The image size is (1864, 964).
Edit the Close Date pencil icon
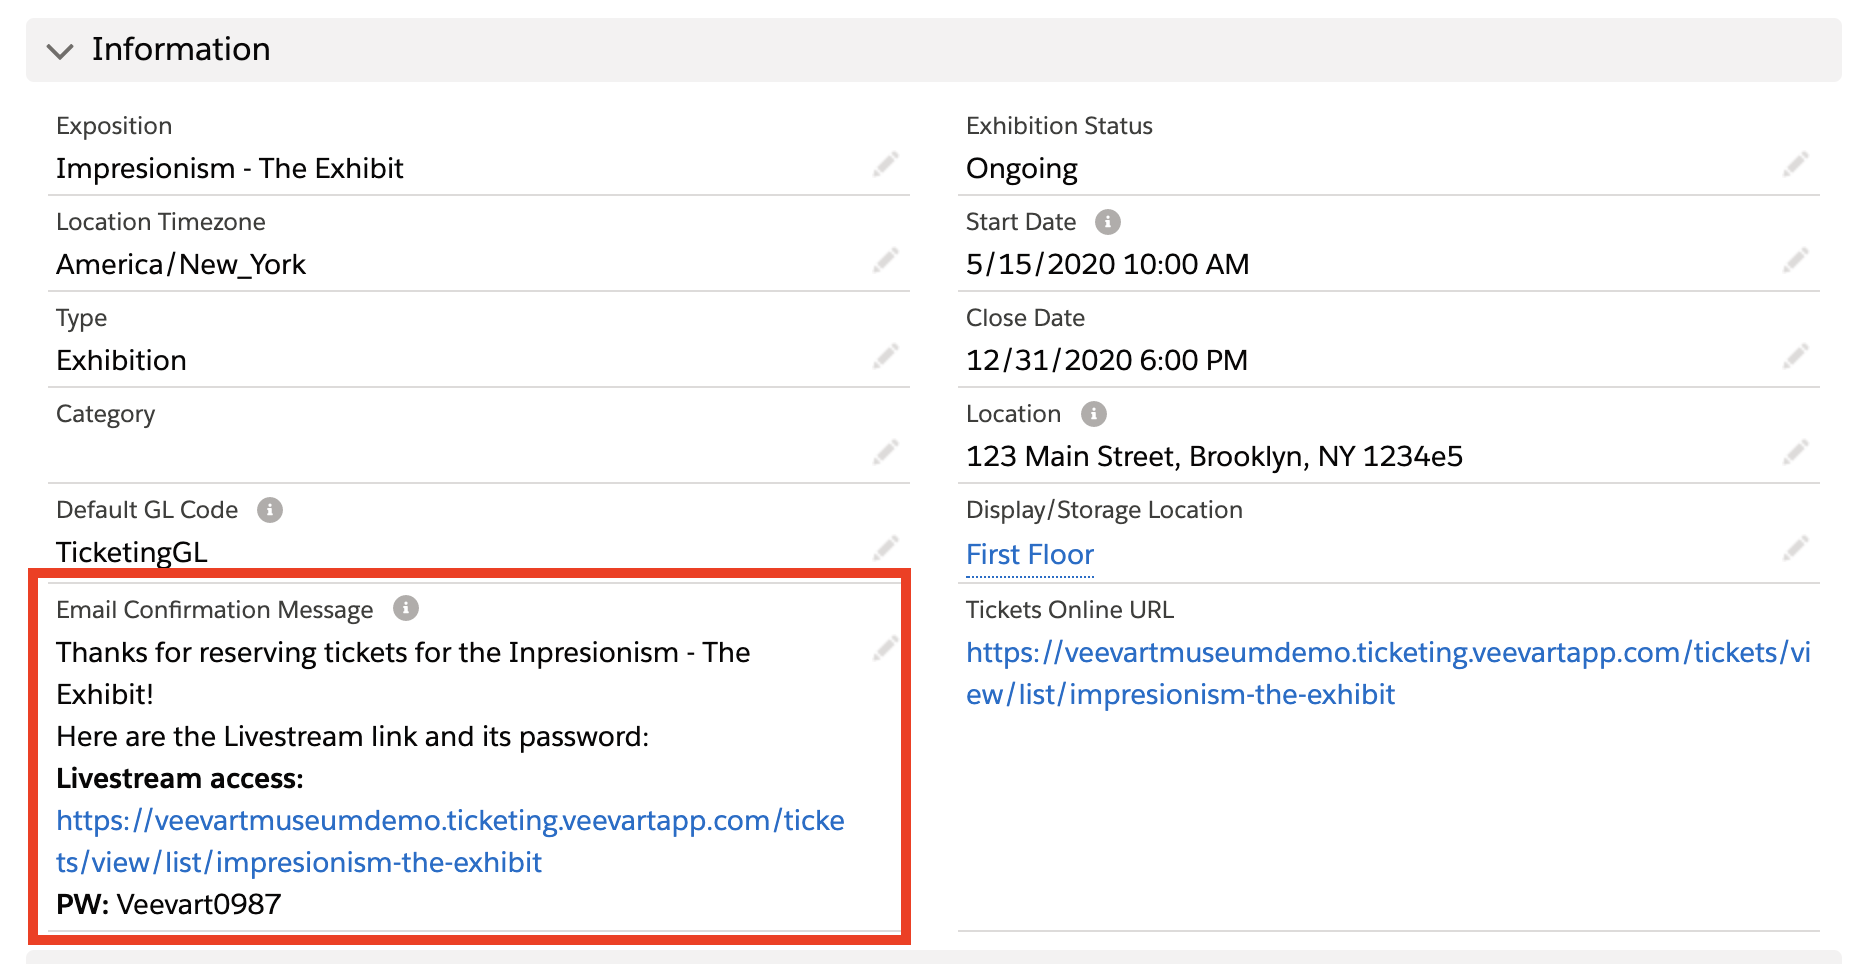pyautogui.click(x=1795, y=356)
